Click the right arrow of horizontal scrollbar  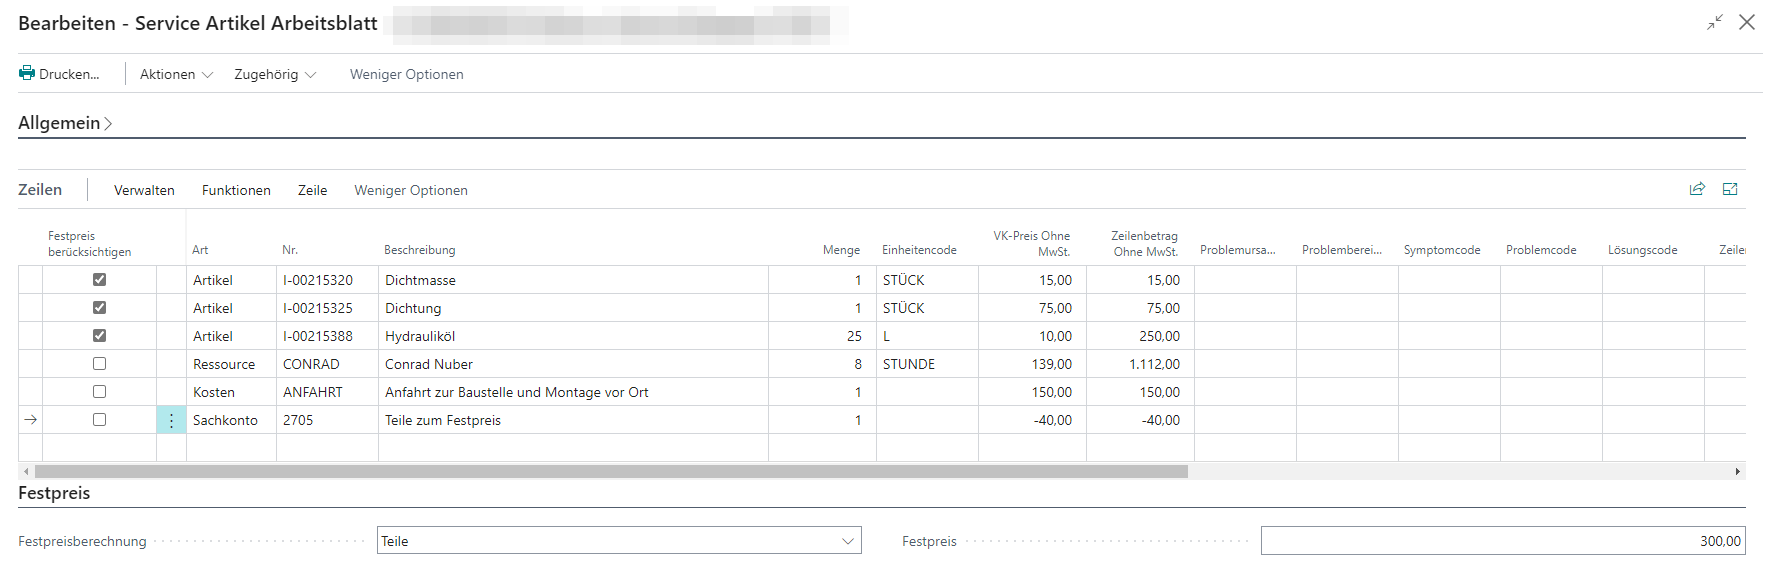point(1737,471)
